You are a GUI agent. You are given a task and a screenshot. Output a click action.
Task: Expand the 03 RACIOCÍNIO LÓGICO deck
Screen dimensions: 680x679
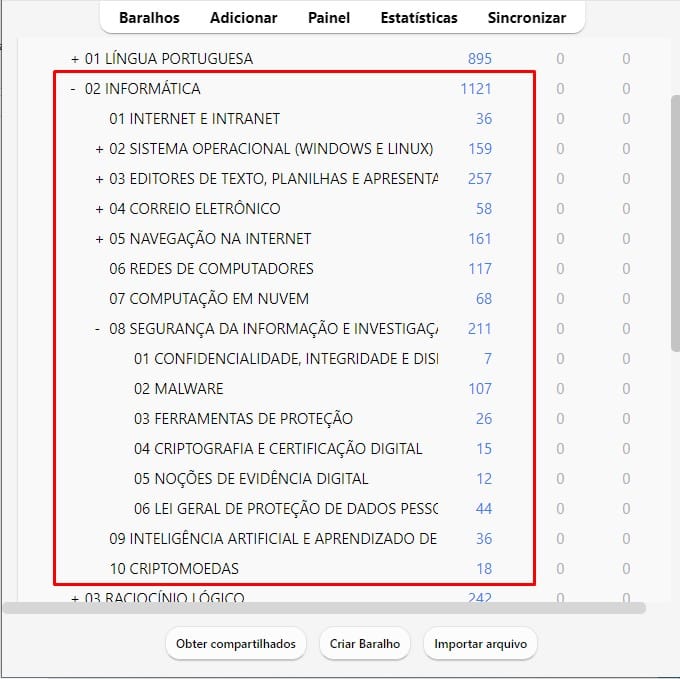point(75,599)
